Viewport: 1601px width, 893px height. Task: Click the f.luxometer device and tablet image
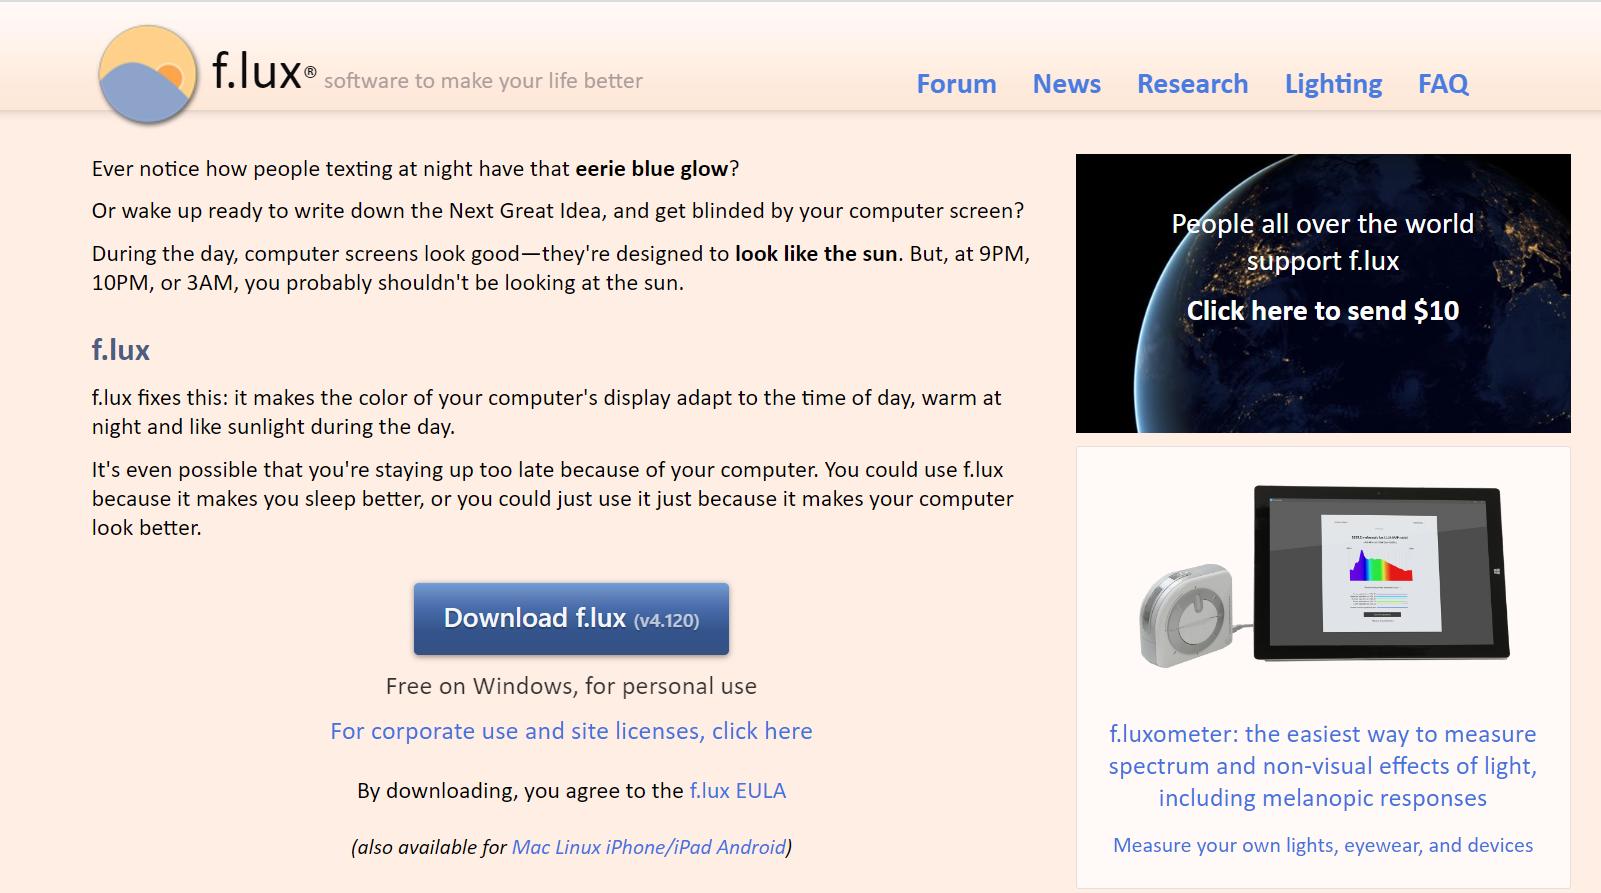[1323, 576]
